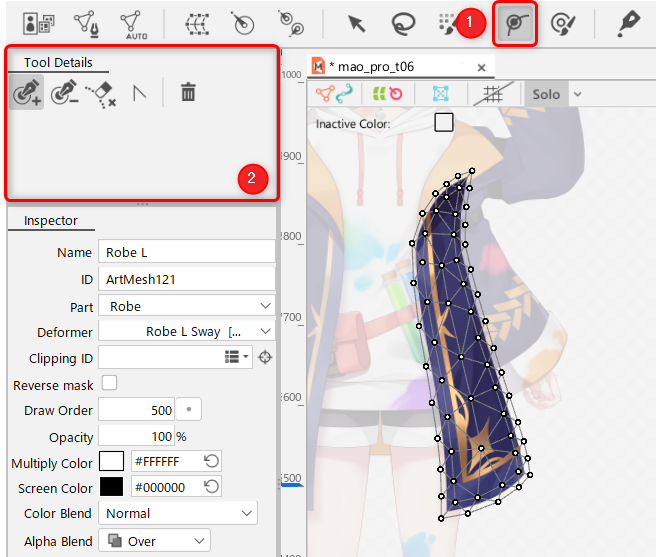Toggle the Solo display button

pos(546,94)
